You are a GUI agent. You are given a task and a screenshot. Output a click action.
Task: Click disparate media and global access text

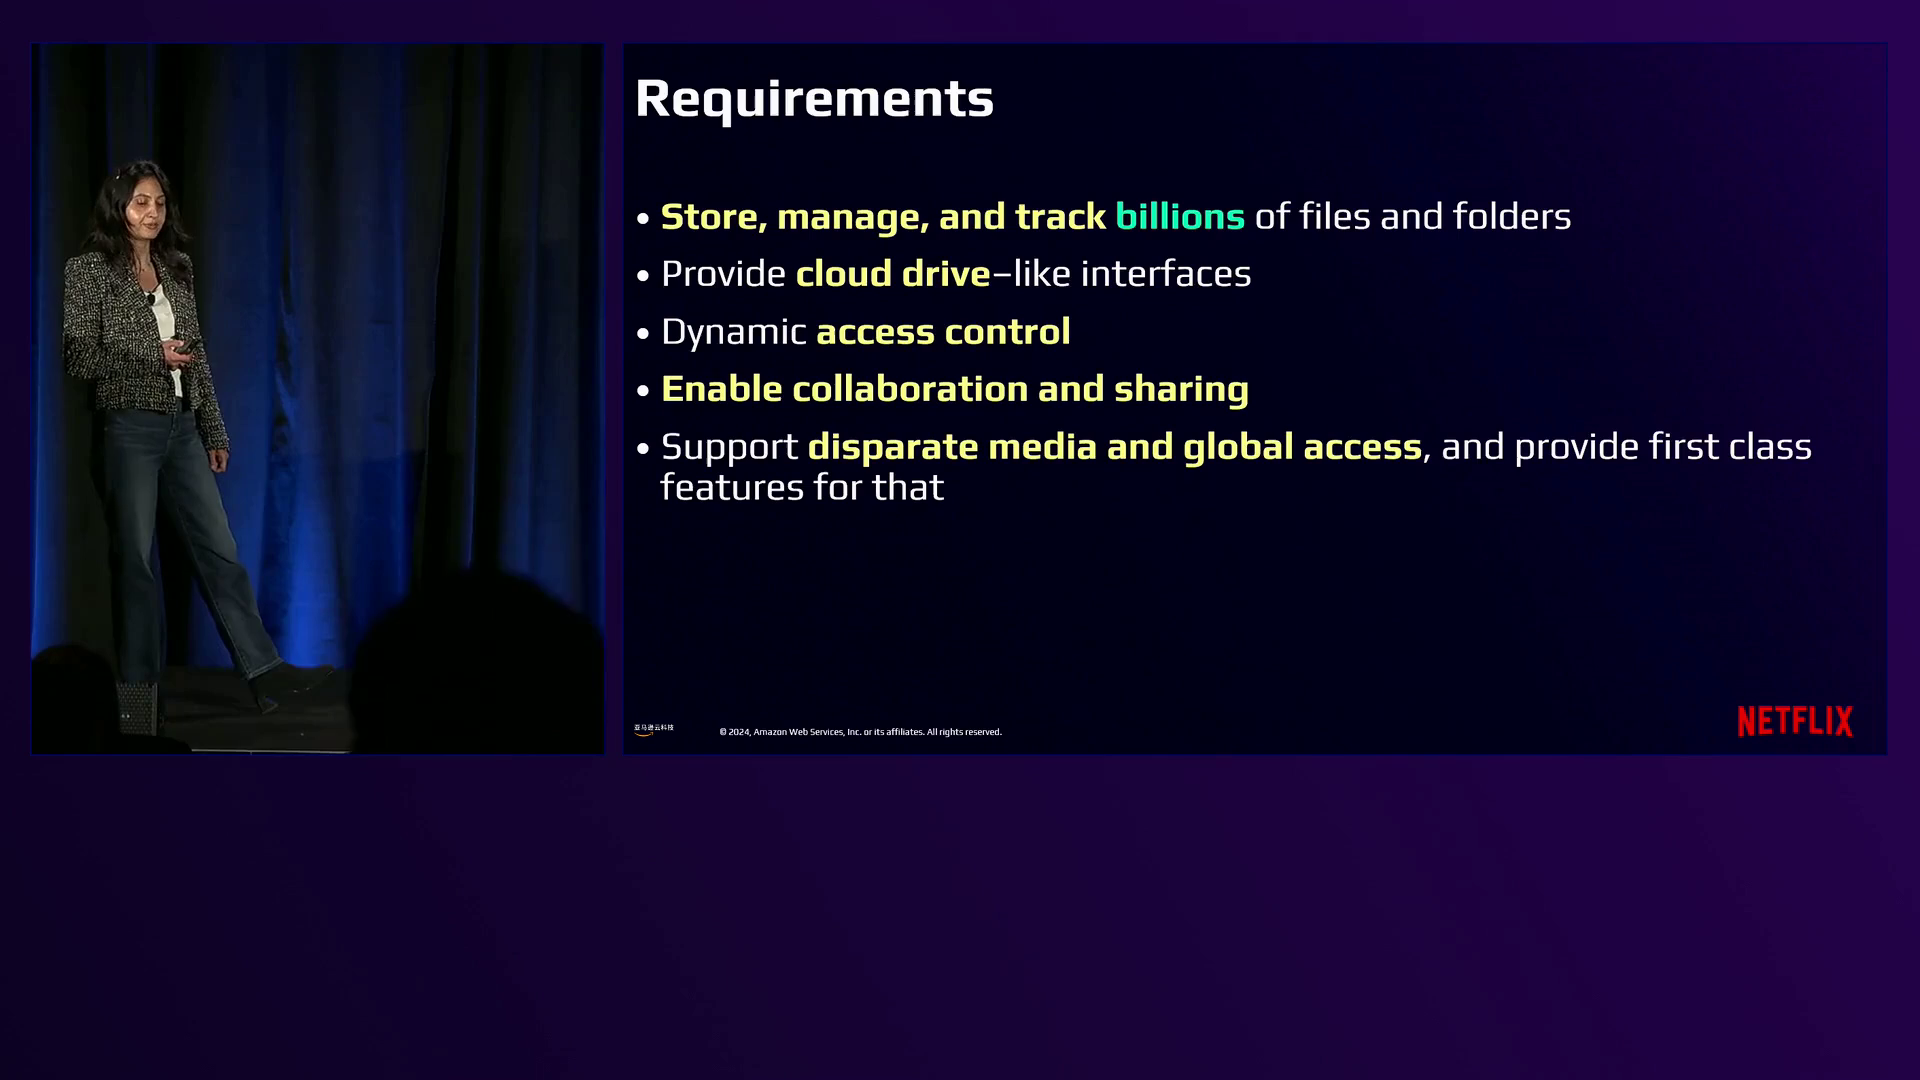point(1113,447)
